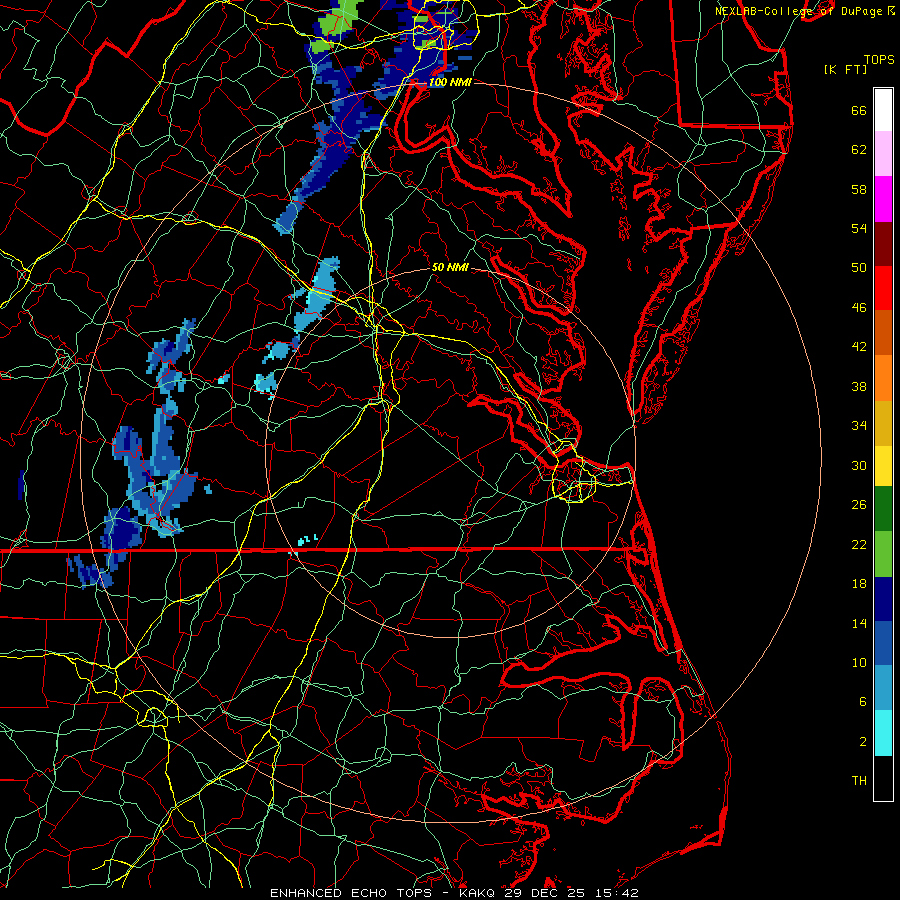Image resolution: width=900 pixels, height=900 pixels.
Task: Click the 'TH' threshold label
Action: tap(859, 781)
